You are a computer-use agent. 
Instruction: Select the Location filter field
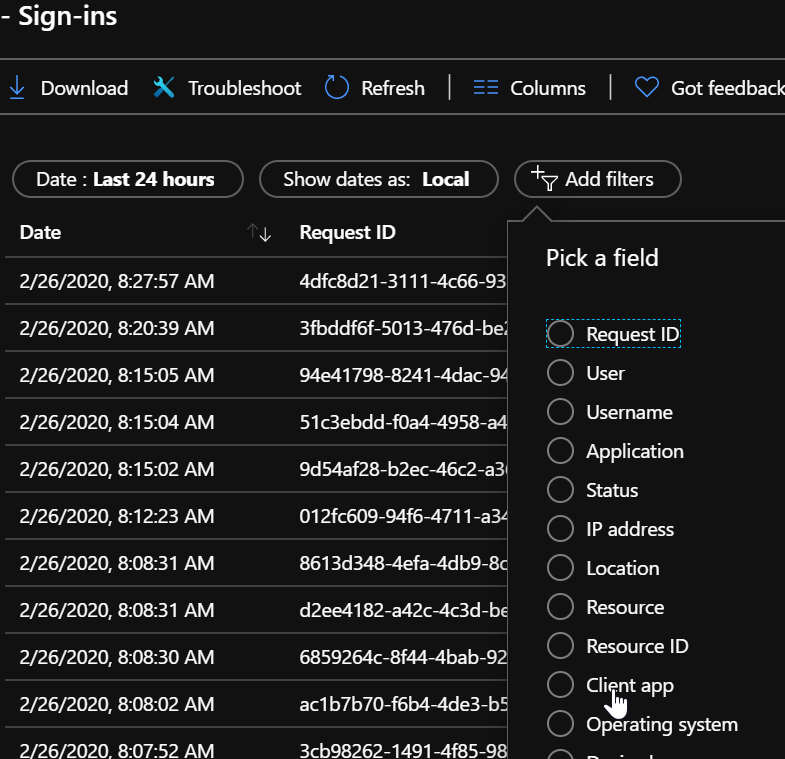pos(560,568)
